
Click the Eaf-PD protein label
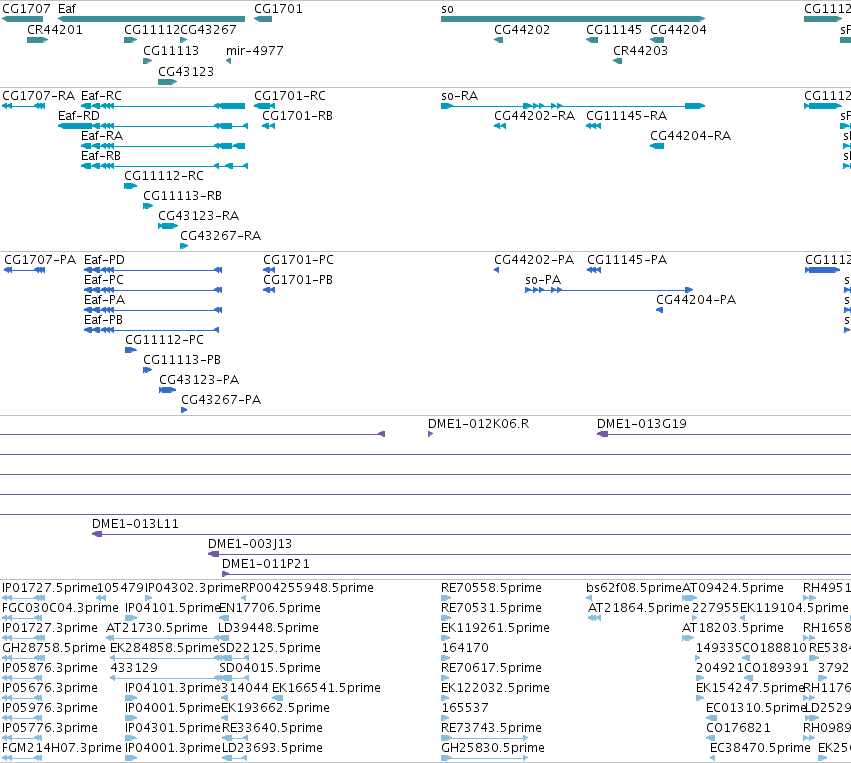pyautogui.click(x=104, y=260)
